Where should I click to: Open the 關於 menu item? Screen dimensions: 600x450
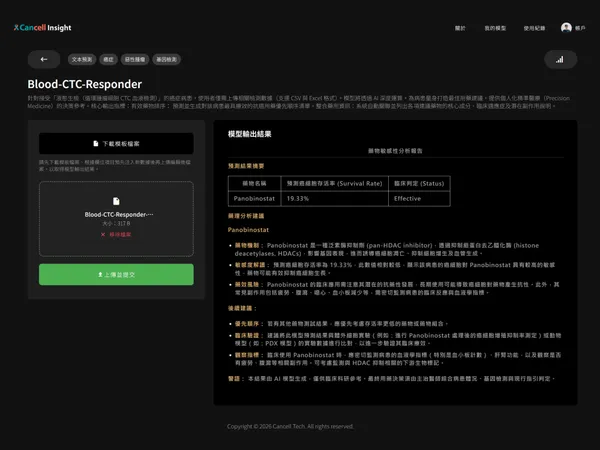coord(460,28)
